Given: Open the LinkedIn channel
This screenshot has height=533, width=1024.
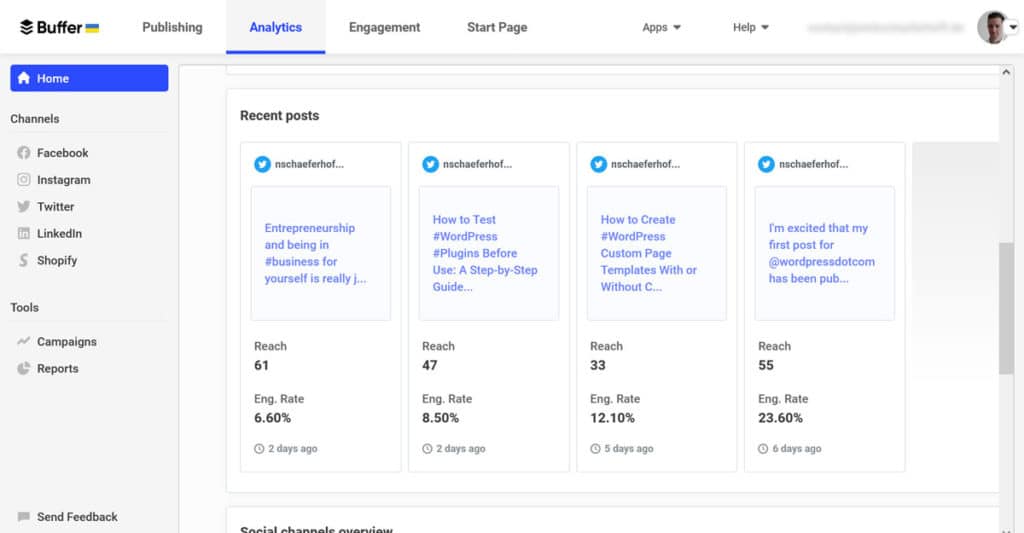Looking at the screenshot, I should point(59,233).
